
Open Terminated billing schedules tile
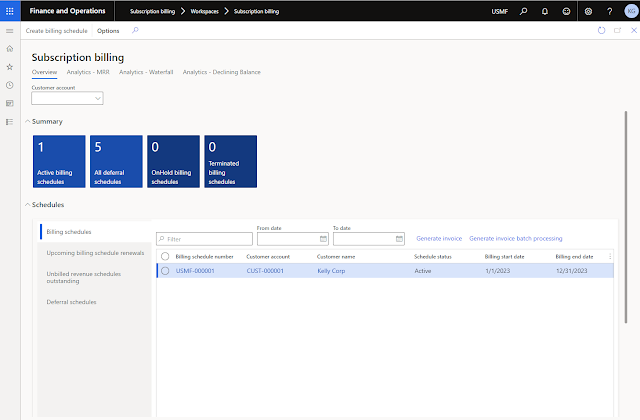[231, 161]
